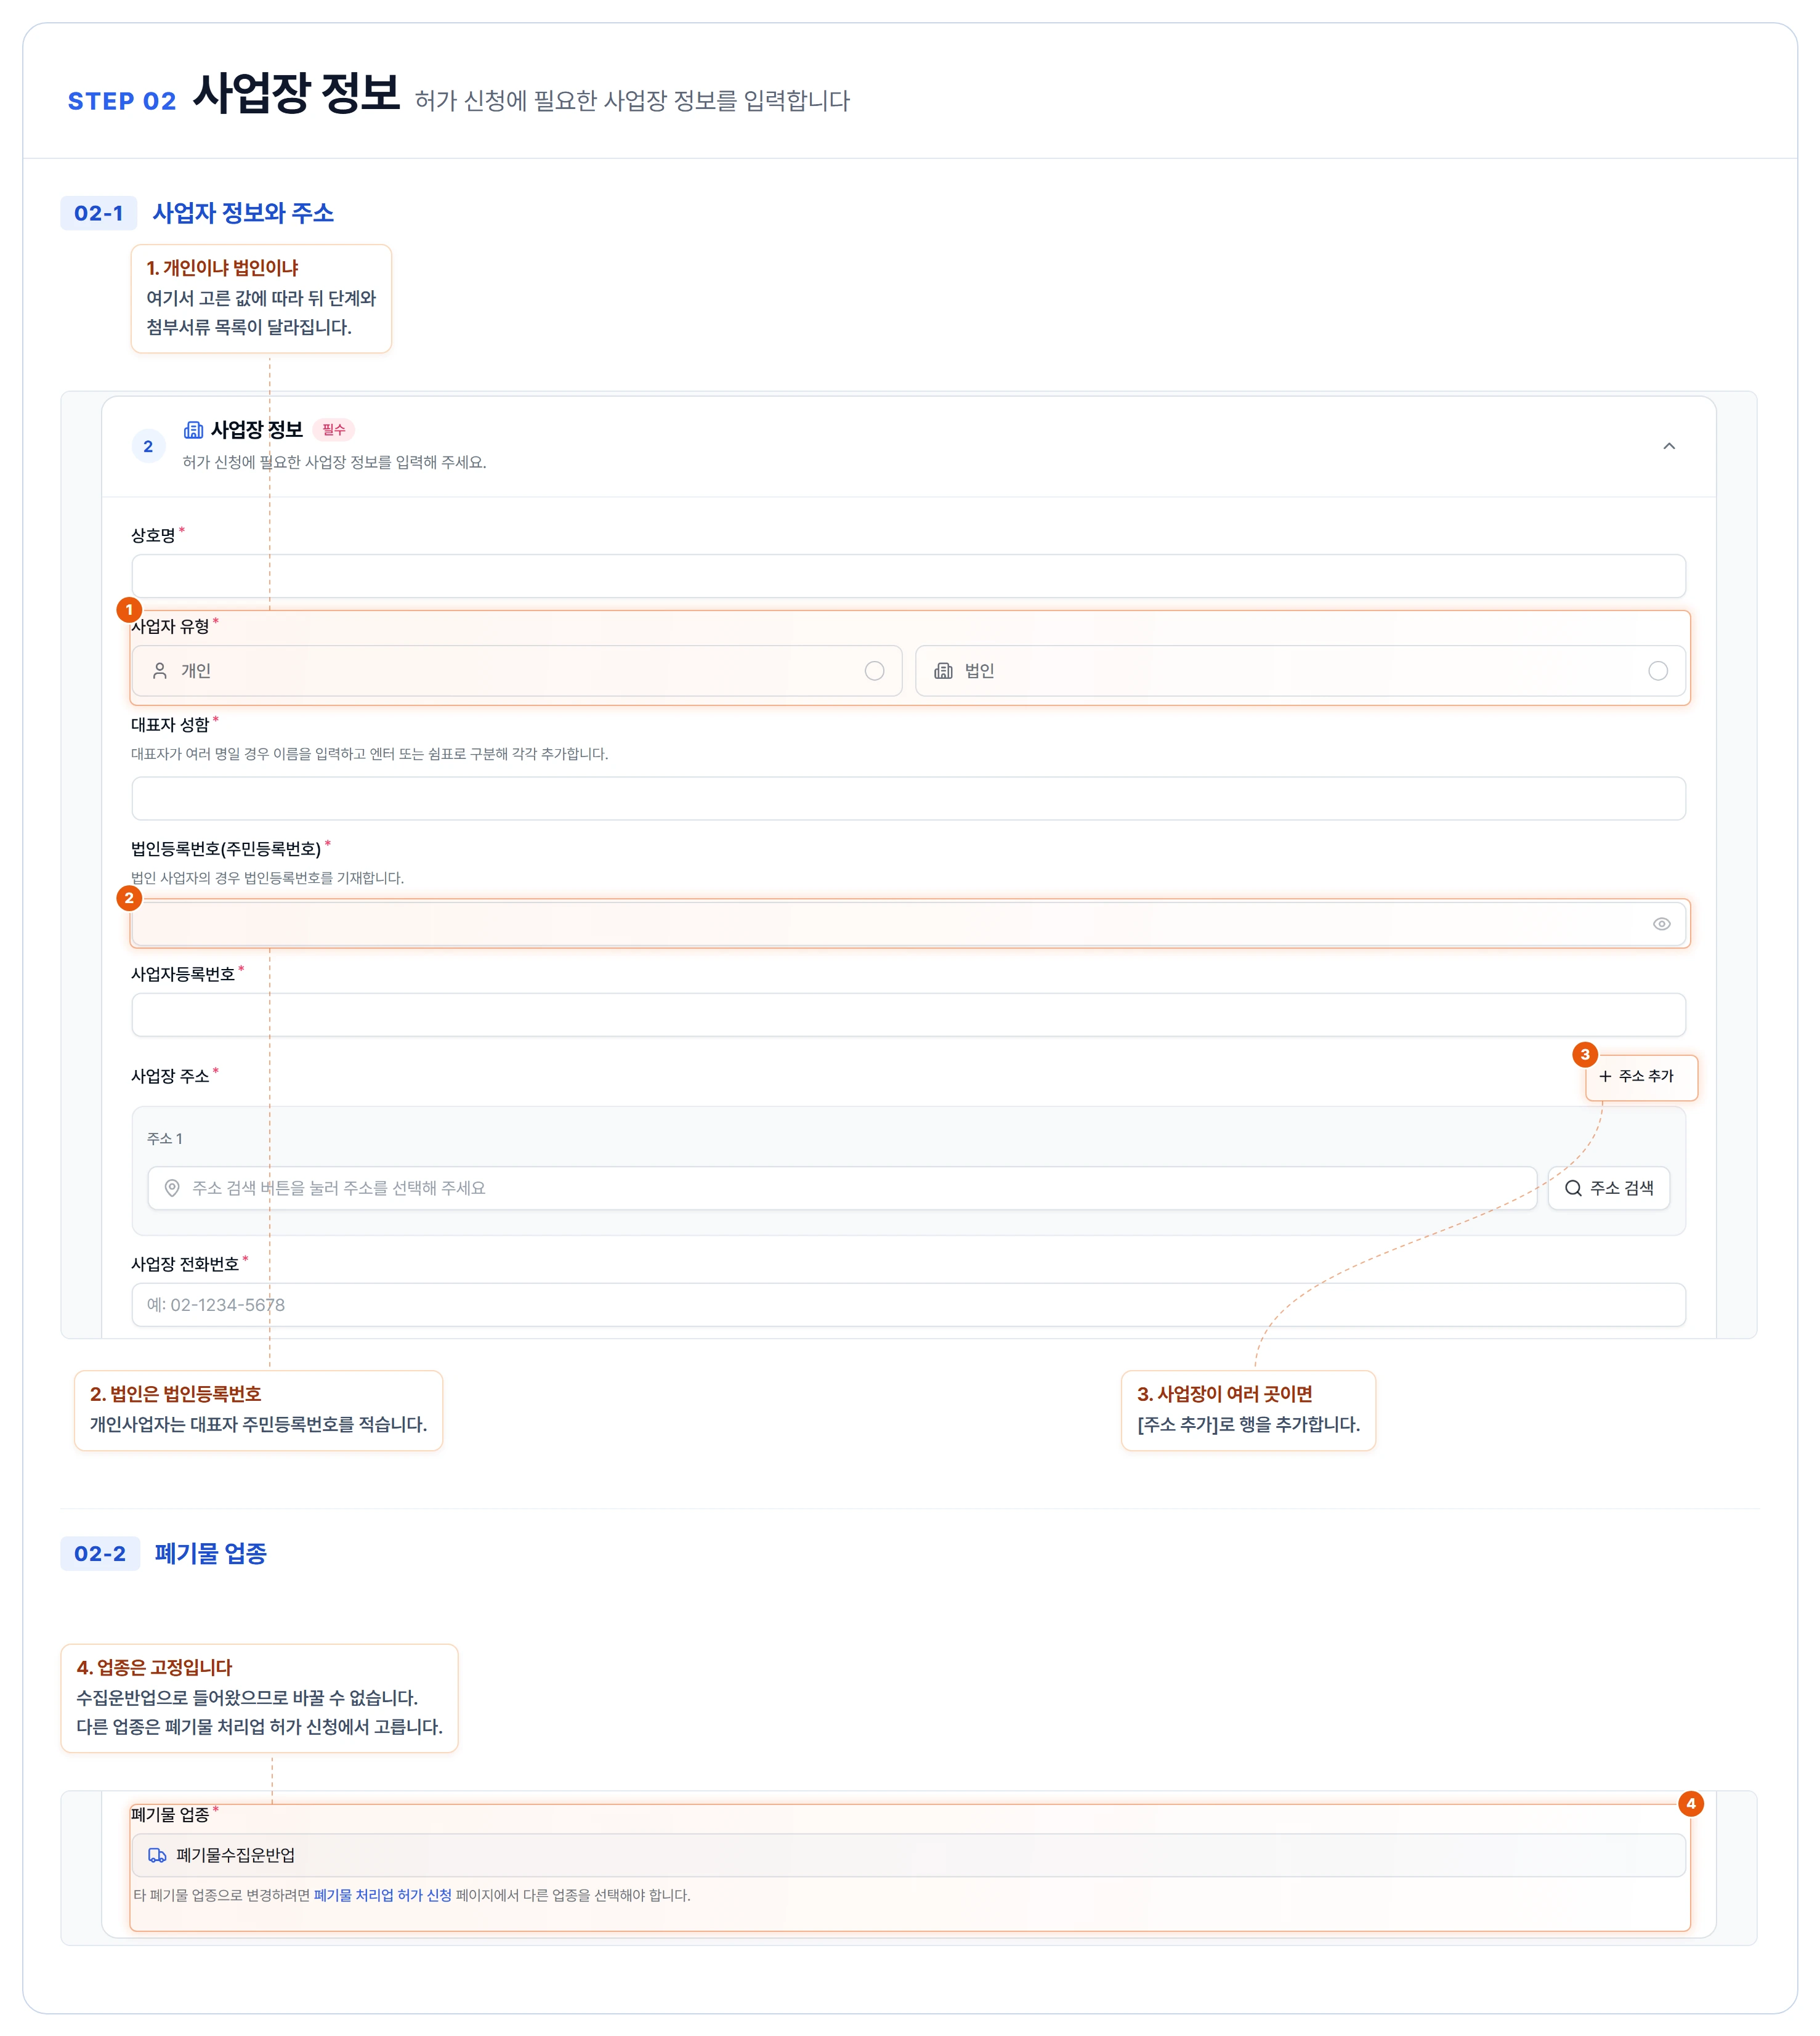This screenshot has height=2036, width=1820.
Task: Click the building icon in 법인 option
Action: pos(943,671)
